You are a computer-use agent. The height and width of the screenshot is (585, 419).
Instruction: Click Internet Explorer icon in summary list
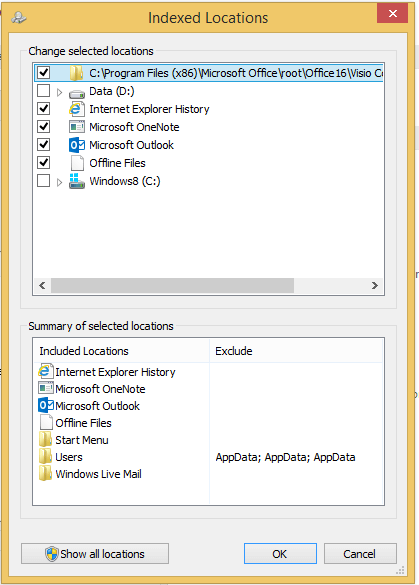(x=46, y=371)
